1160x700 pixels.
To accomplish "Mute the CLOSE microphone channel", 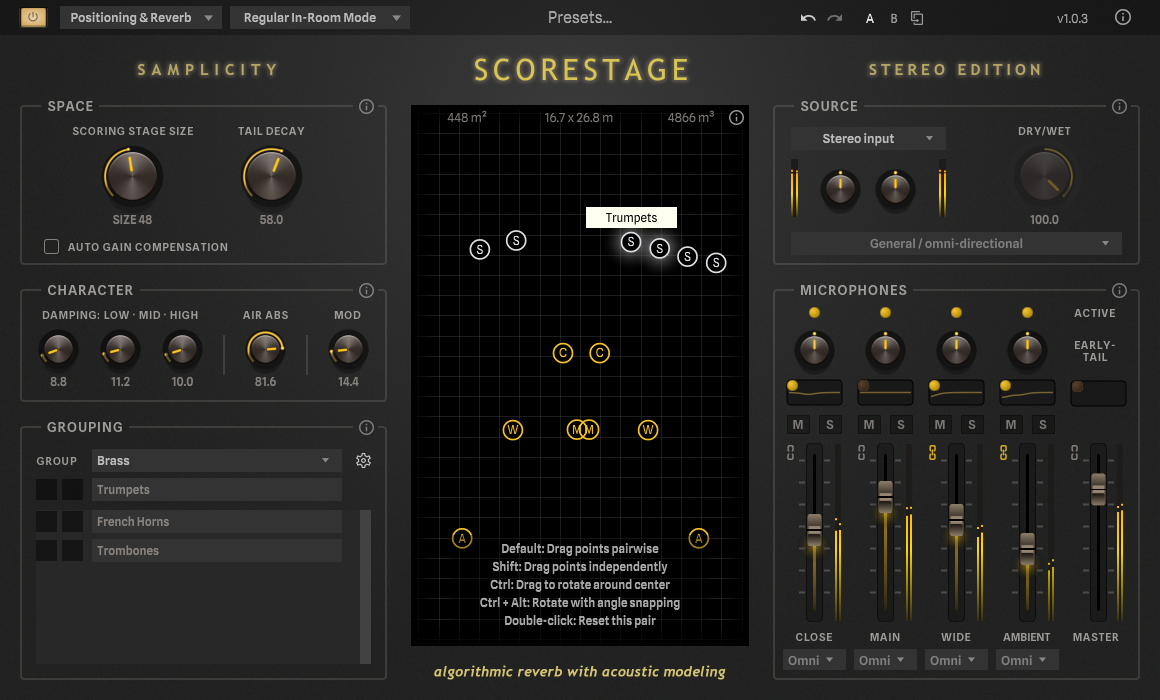I will click(x=798, y=424).
